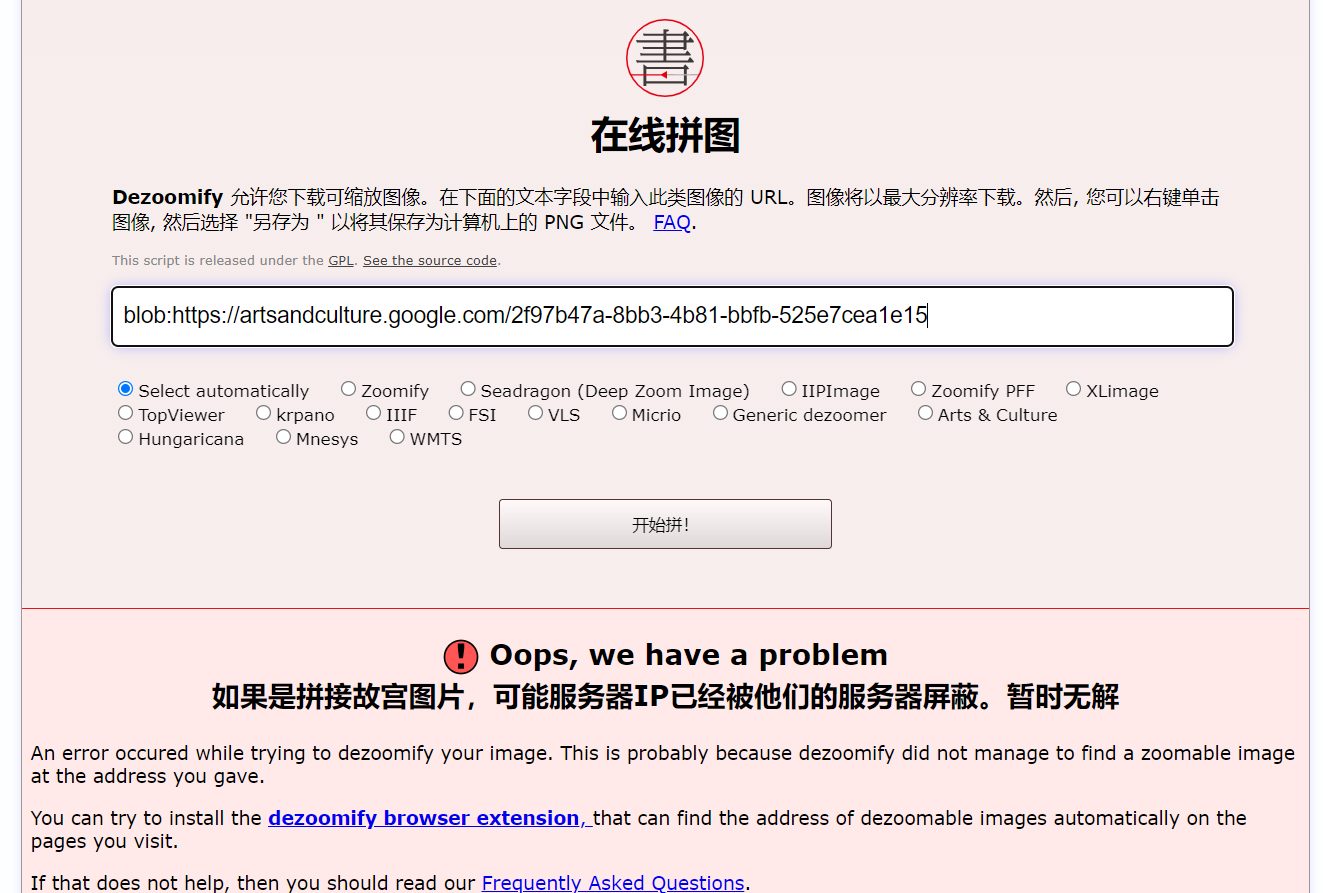Open the FAQ link
Viewport: 1323px width, 893px height.
(671, 222)
